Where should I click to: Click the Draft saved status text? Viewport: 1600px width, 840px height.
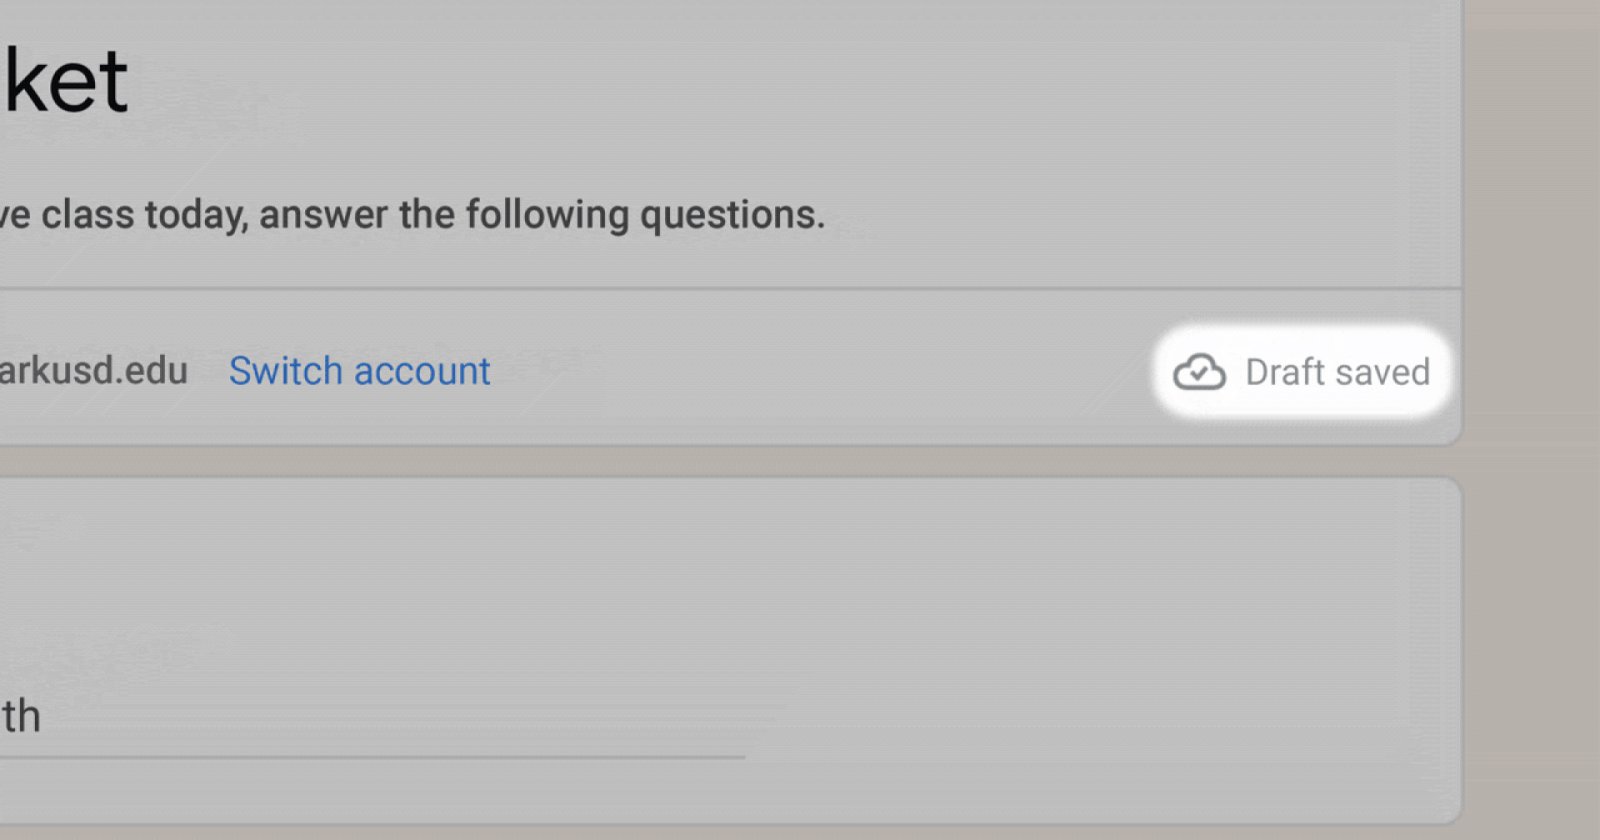(1336, 372)
